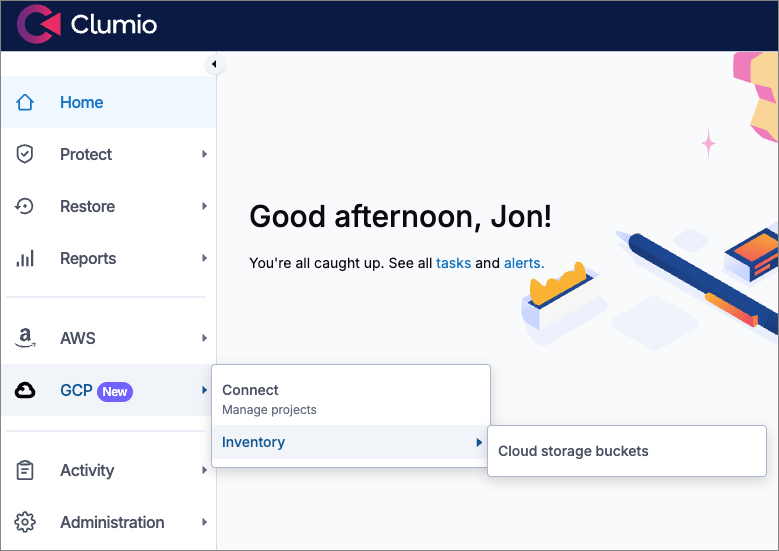Click the Activity clipboard icon

click(26, 470)
